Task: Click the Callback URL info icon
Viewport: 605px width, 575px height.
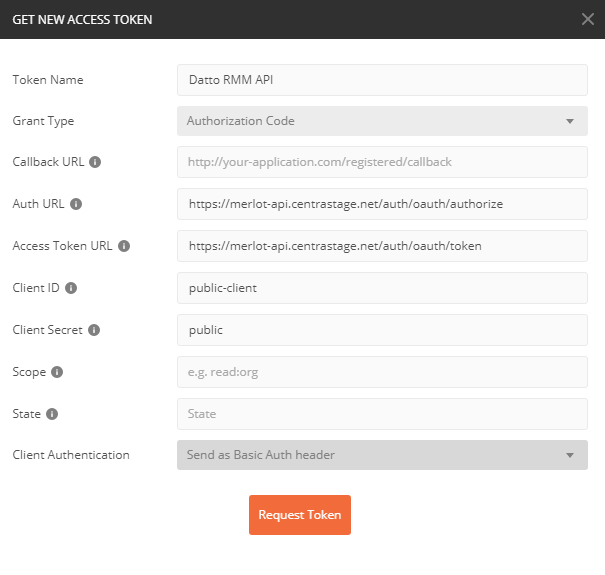Action: tap(95, 162)
